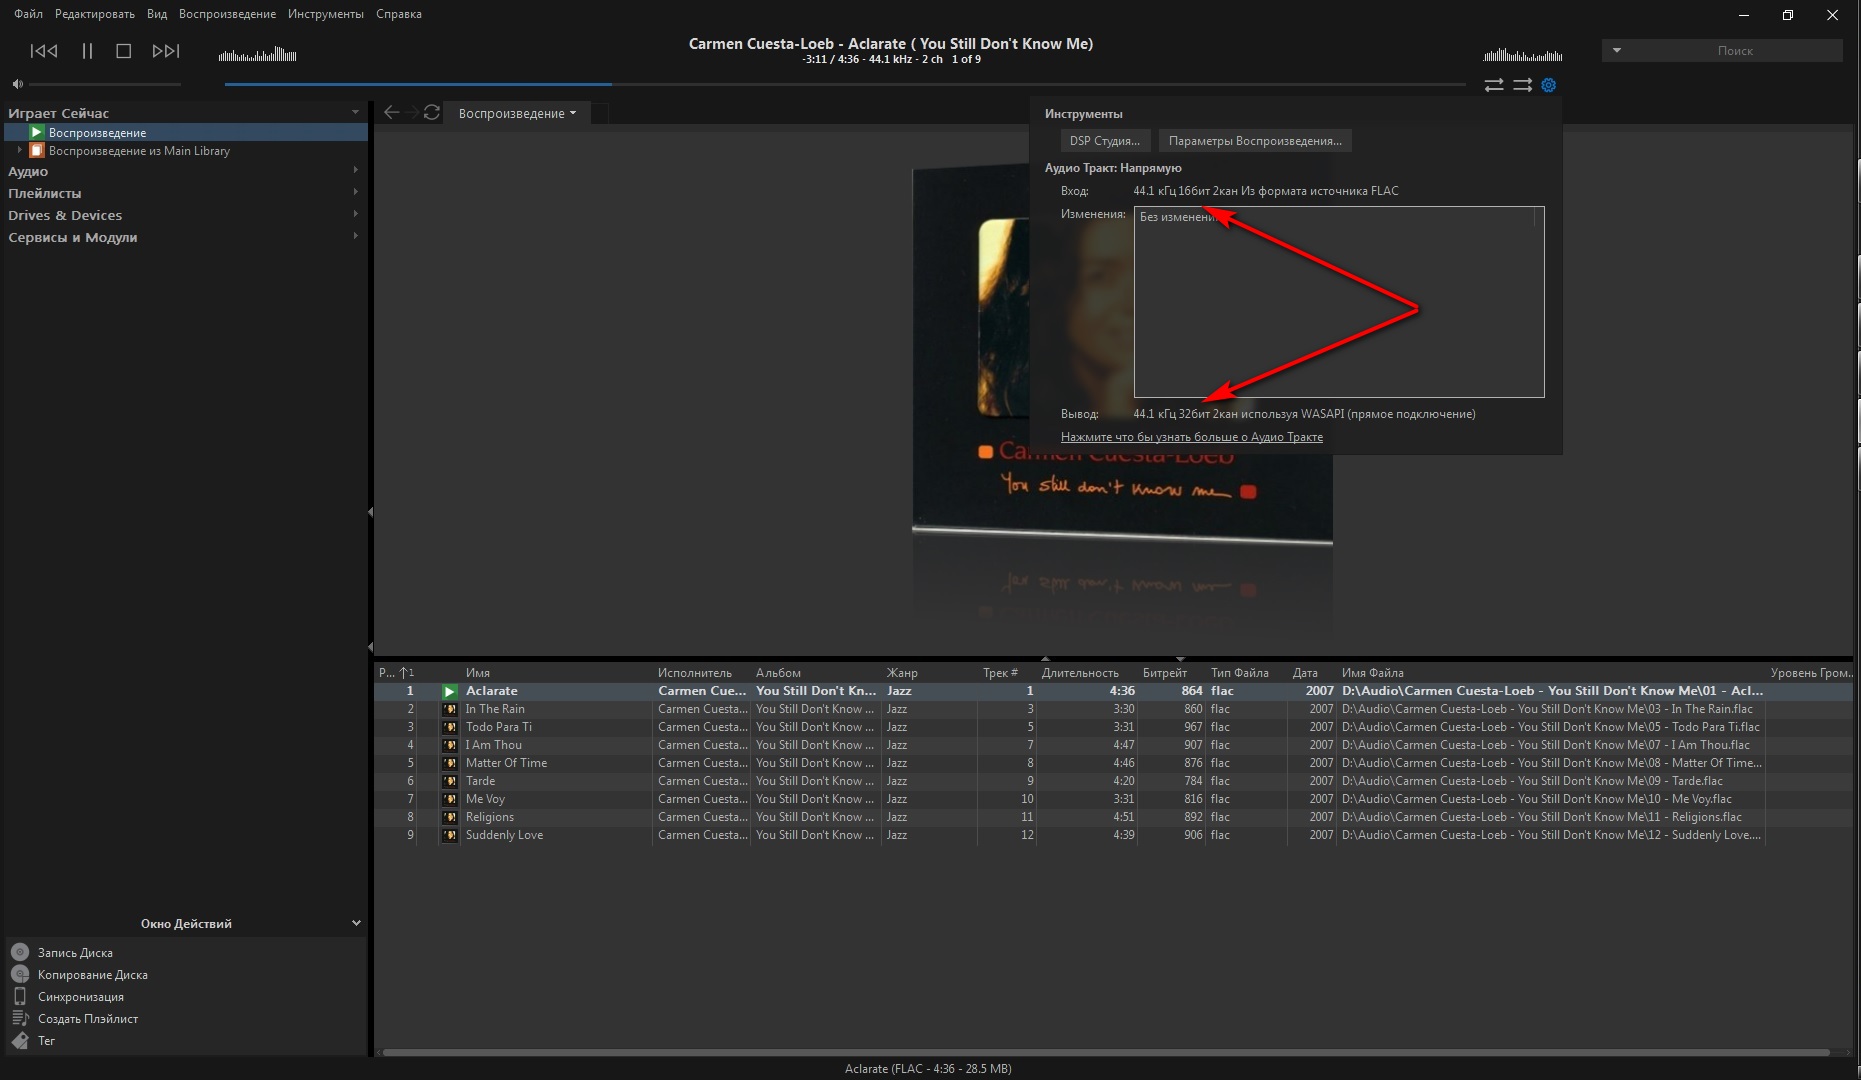Adjust the volume slider
This screenshot has width=1861, height=1080.
click(x=105, y=84)
